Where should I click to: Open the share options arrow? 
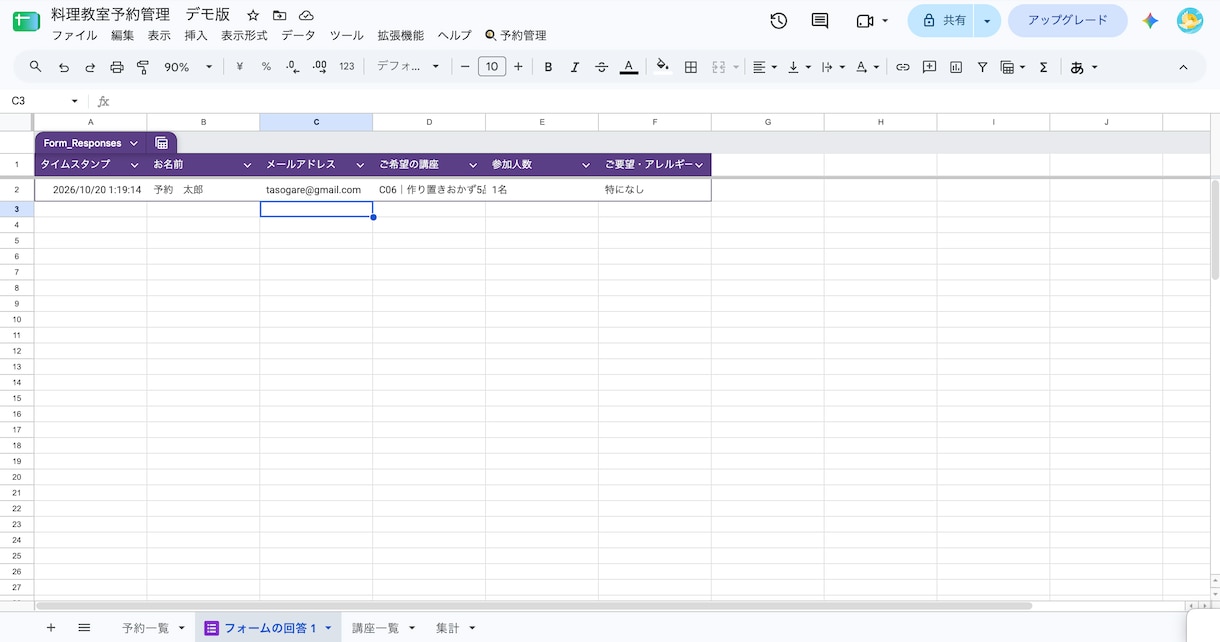click(987, 21)
